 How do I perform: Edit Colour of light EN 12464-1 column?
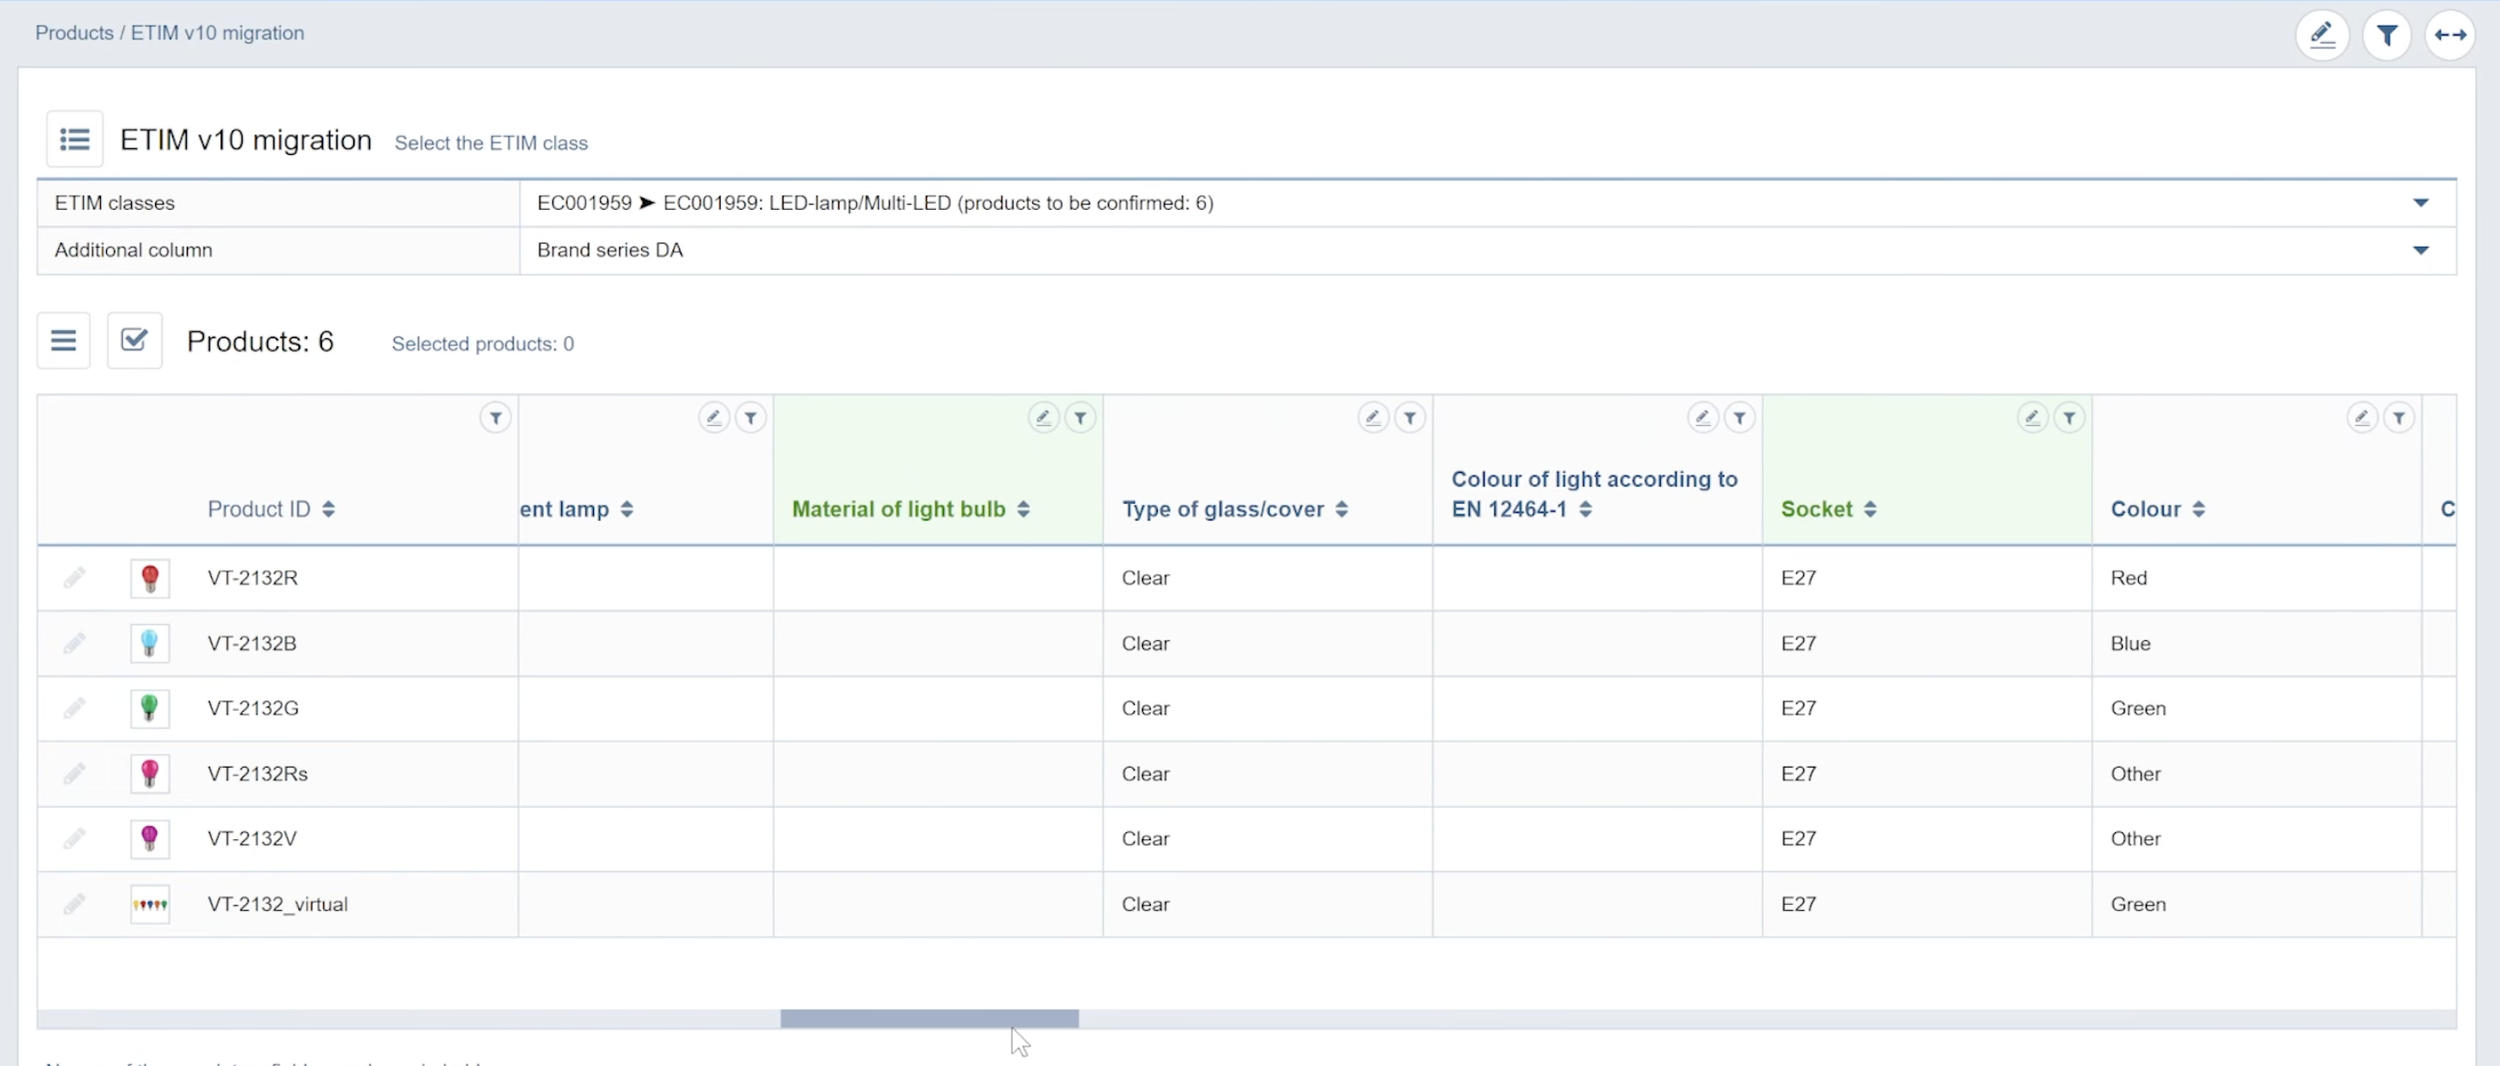(1702, 418)
